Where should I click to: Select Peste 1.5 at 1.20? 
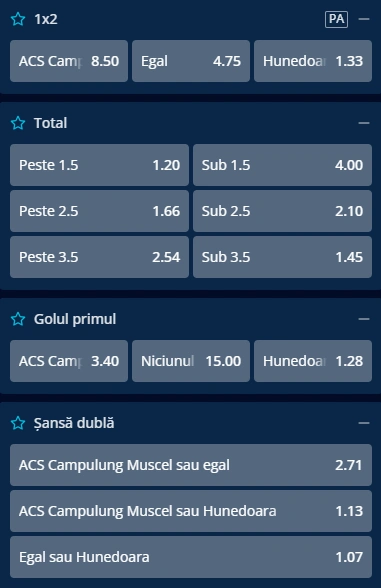pos(99,165)
